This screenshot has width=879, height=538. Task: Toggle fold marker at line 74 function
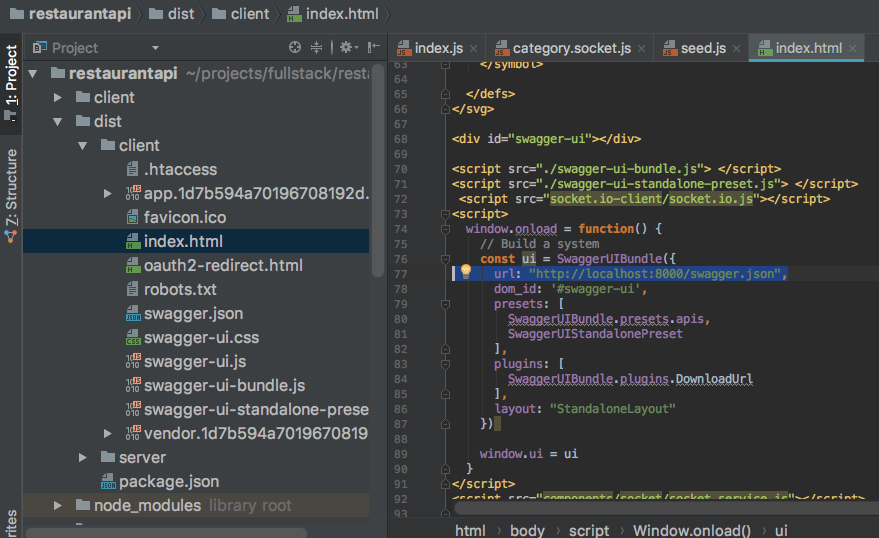(445, 229)
